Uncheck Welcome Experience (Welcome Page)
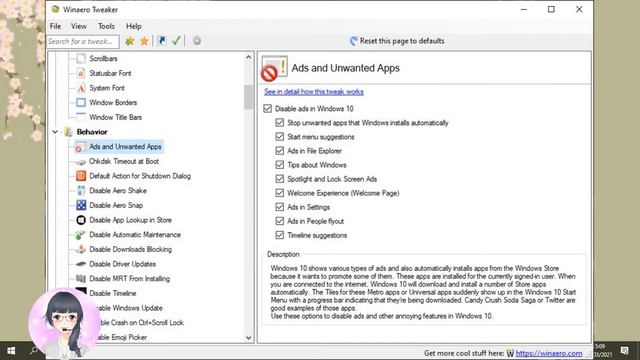 click(x=280, y=193)
